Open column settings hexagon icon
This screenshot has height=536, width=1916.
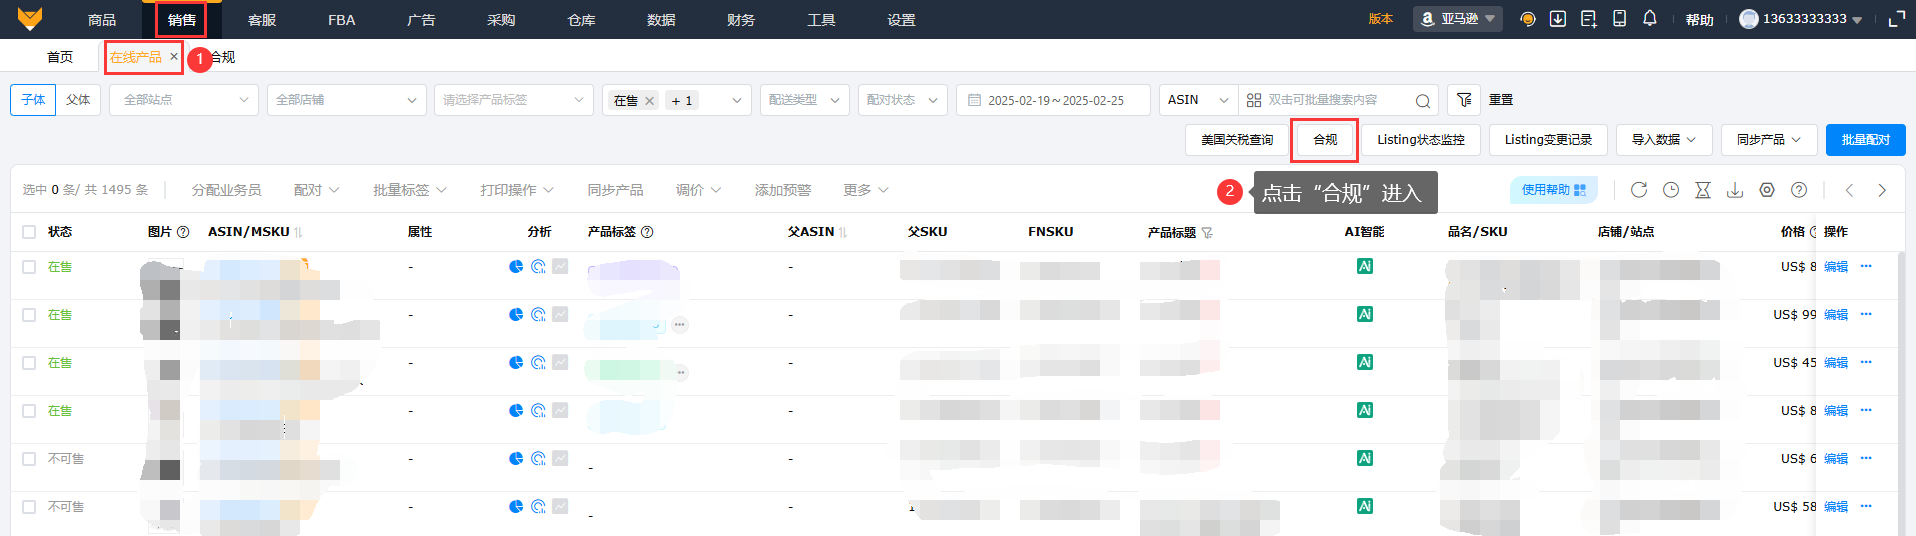click(1767, 190)
